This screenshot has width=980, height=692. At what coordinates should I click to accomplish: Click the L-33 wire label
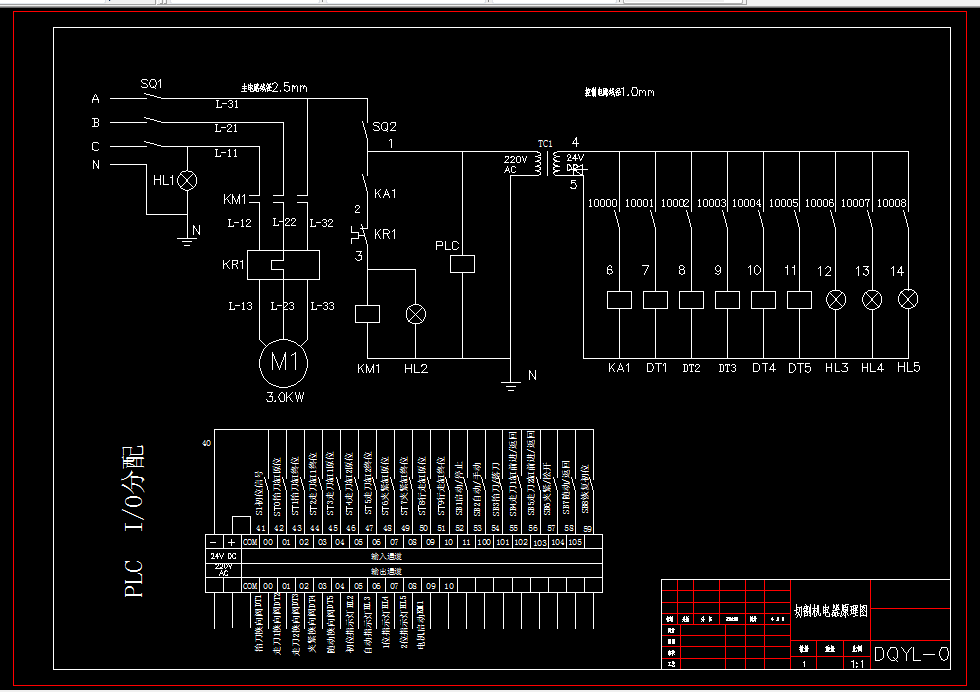coord(322,306)
